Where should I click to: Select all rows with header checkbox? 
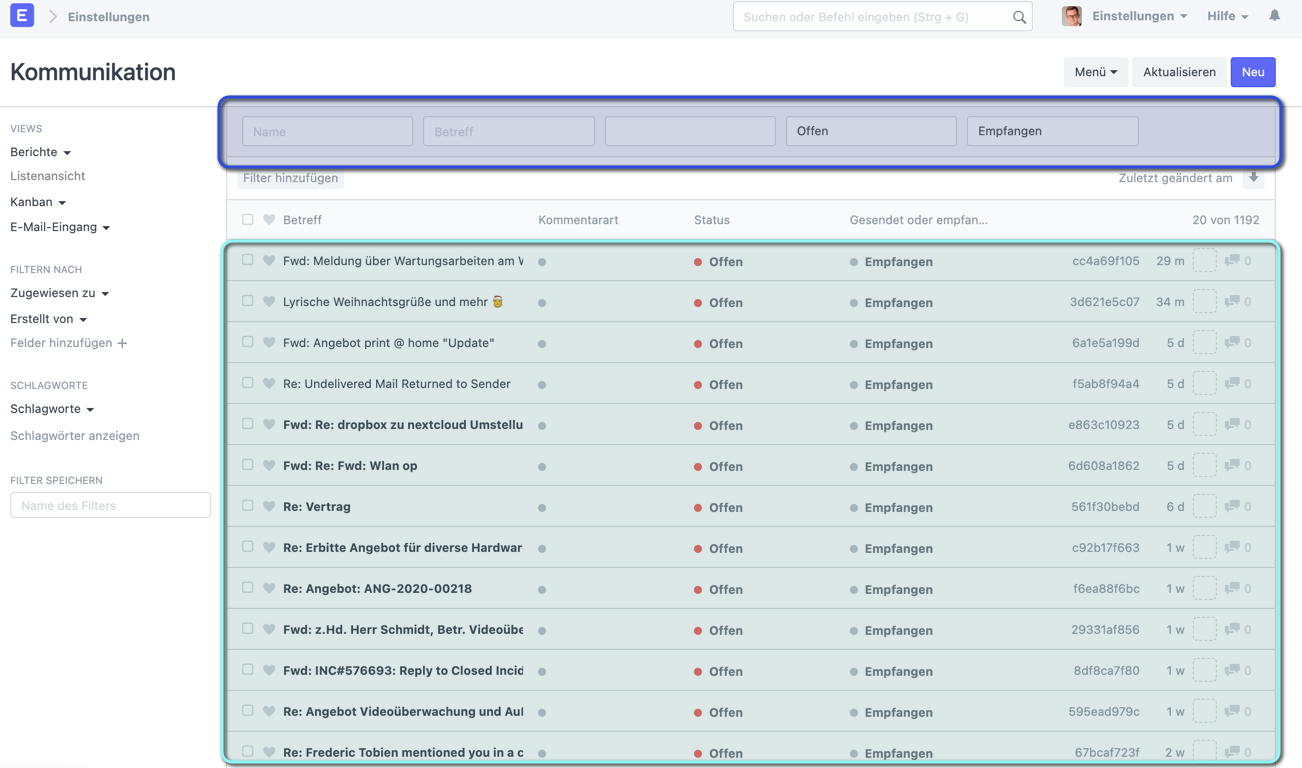pos(248,219)
